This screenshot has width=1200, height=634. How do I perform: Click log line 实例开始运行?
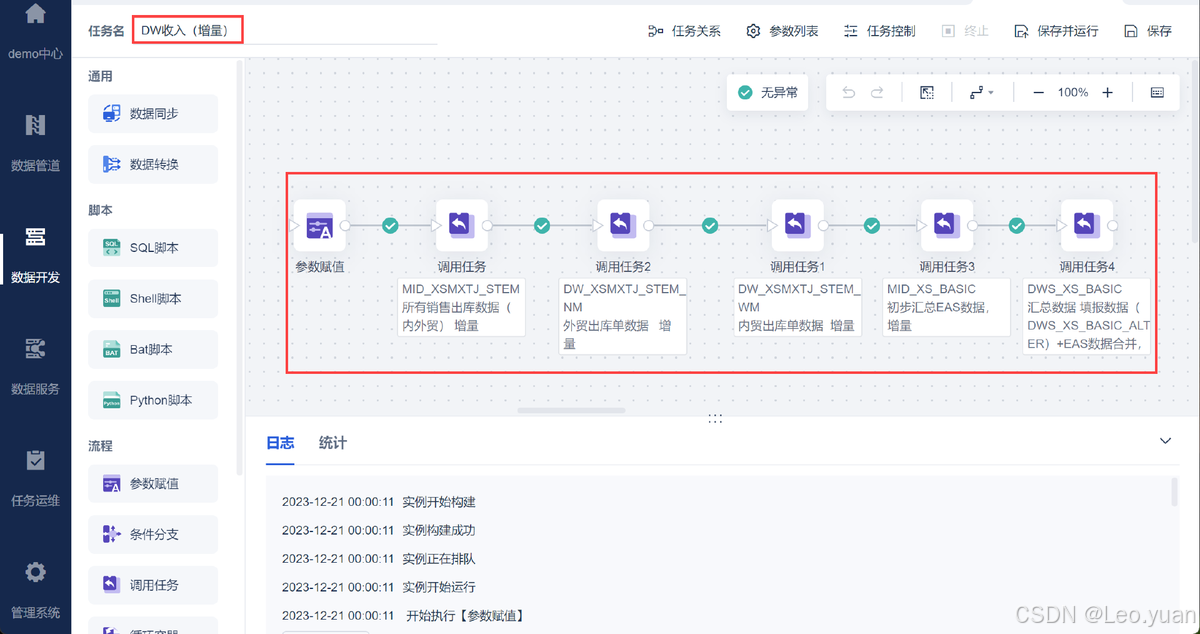[x=379, y=587]
